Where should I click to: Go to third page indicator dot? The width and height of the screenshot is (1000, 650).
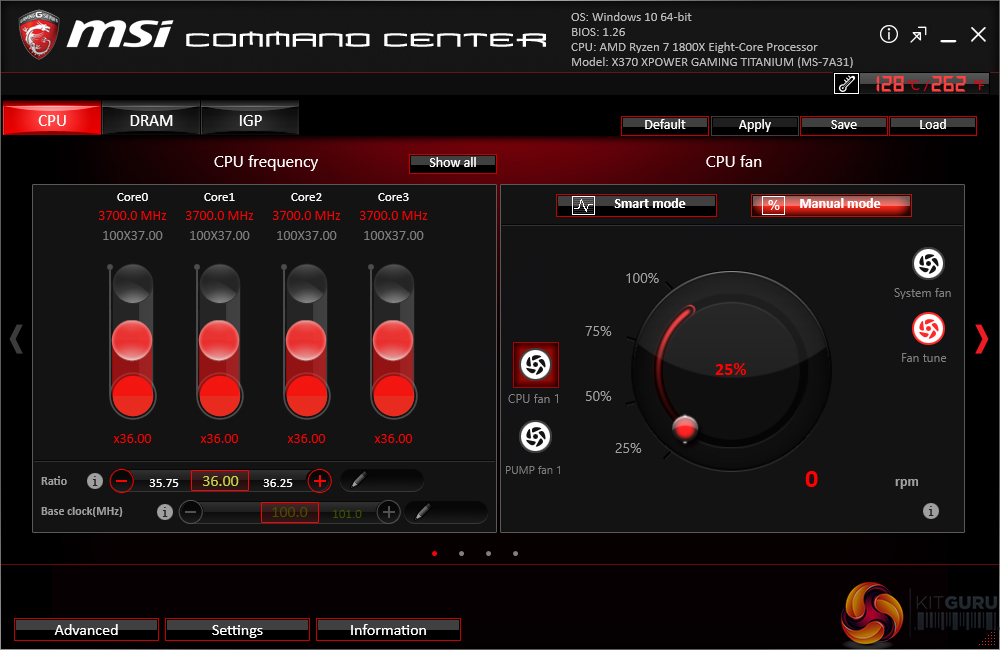488,554
